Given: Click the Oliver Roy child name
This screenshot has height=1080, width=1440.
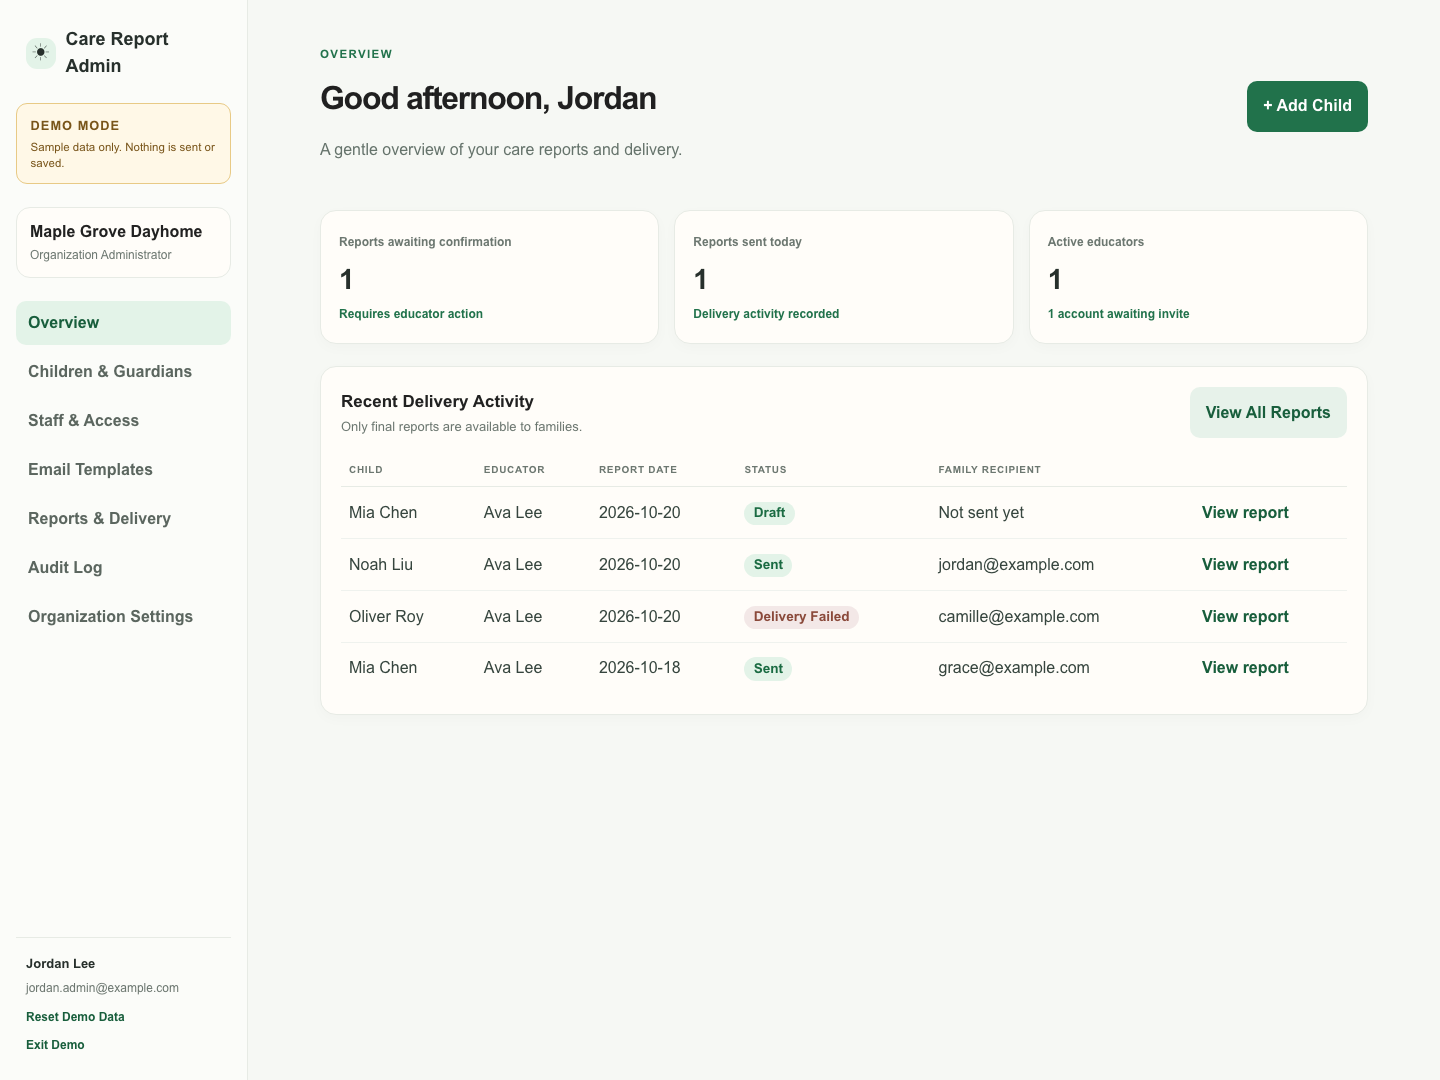Looking at the screenshot, I should (386, 617).
